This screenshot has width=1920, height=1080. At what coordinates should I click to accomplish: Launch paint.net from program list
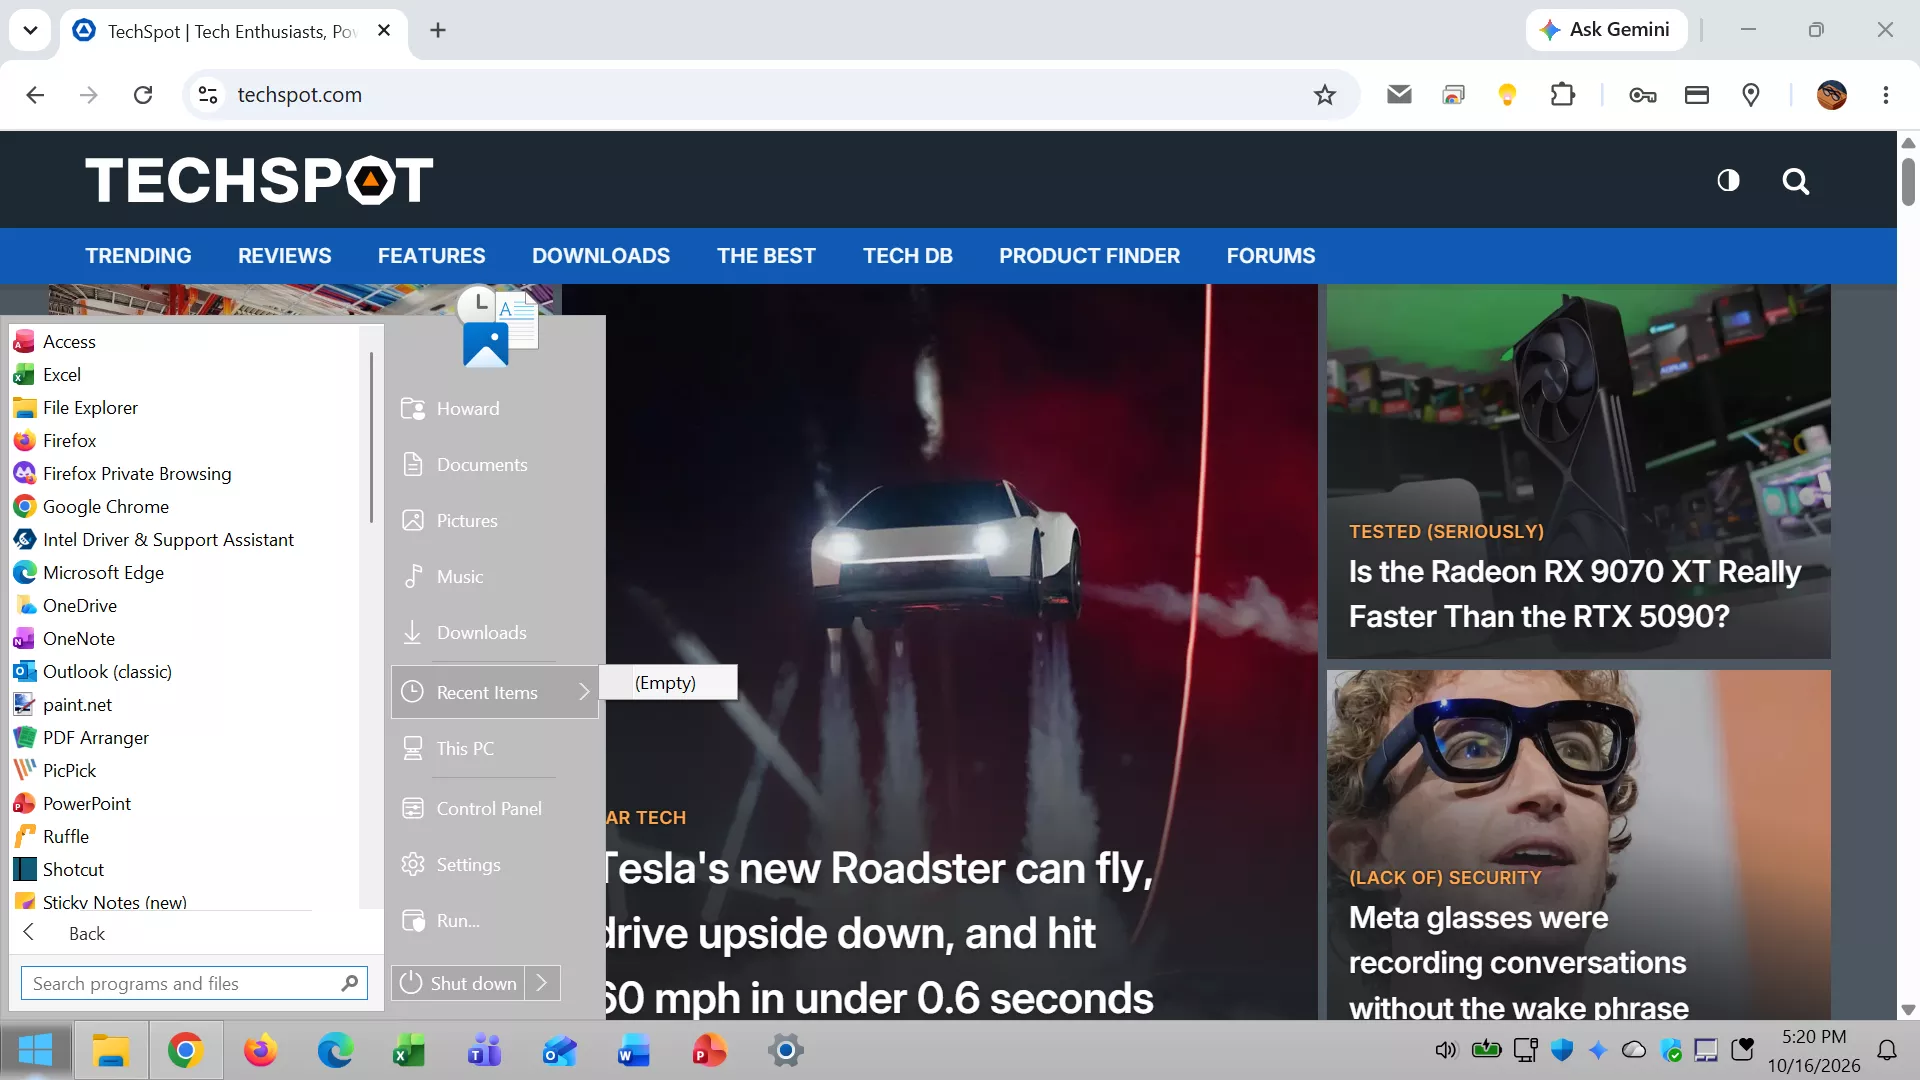[77, 705]
